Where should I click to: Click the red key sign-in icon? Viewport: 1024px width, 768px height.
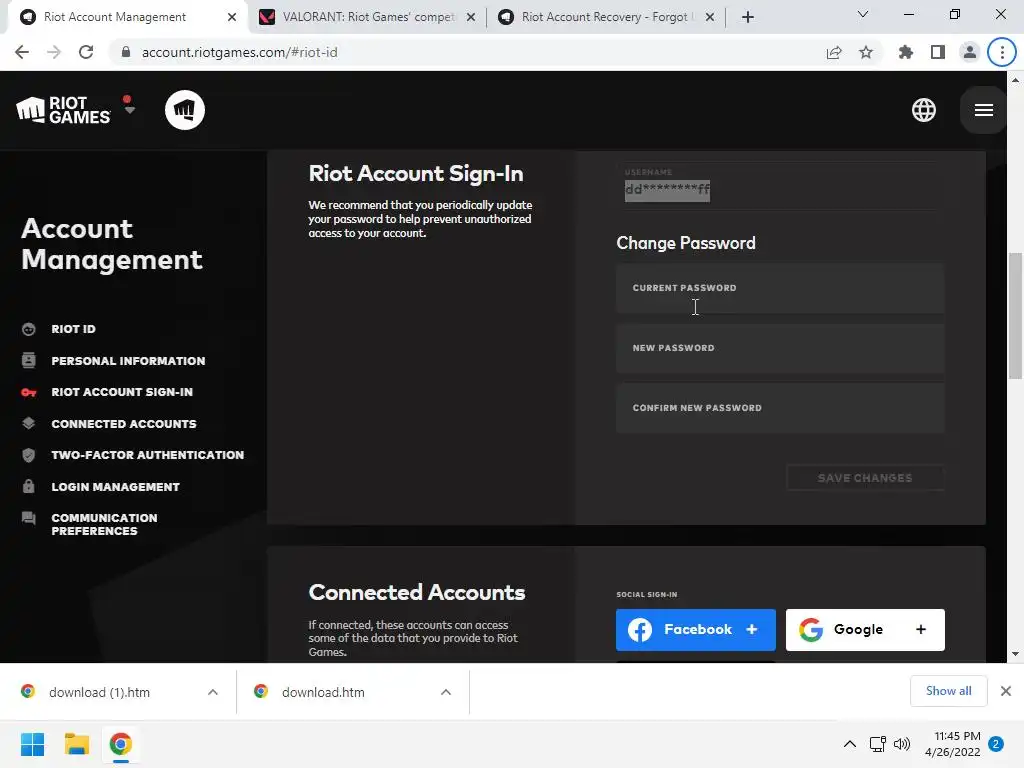point(29,392)
